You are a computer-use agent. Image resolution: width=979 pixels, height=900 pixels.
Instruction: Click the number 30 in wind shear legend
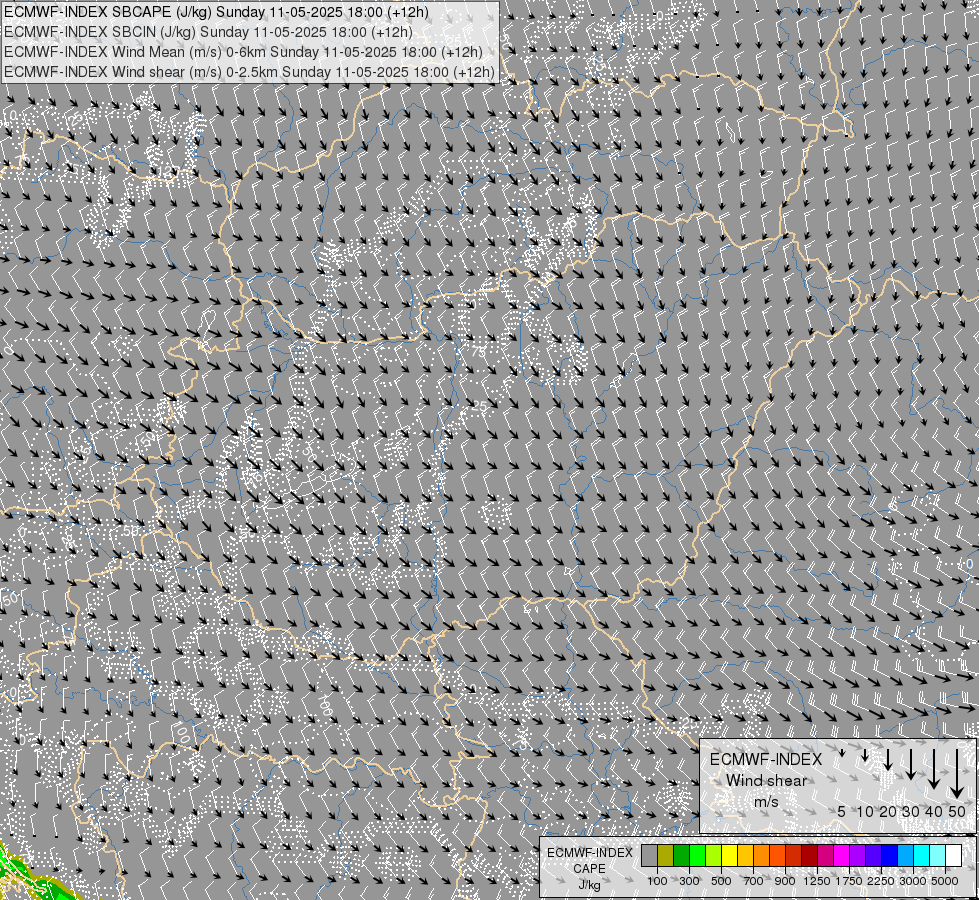point(911,812)
